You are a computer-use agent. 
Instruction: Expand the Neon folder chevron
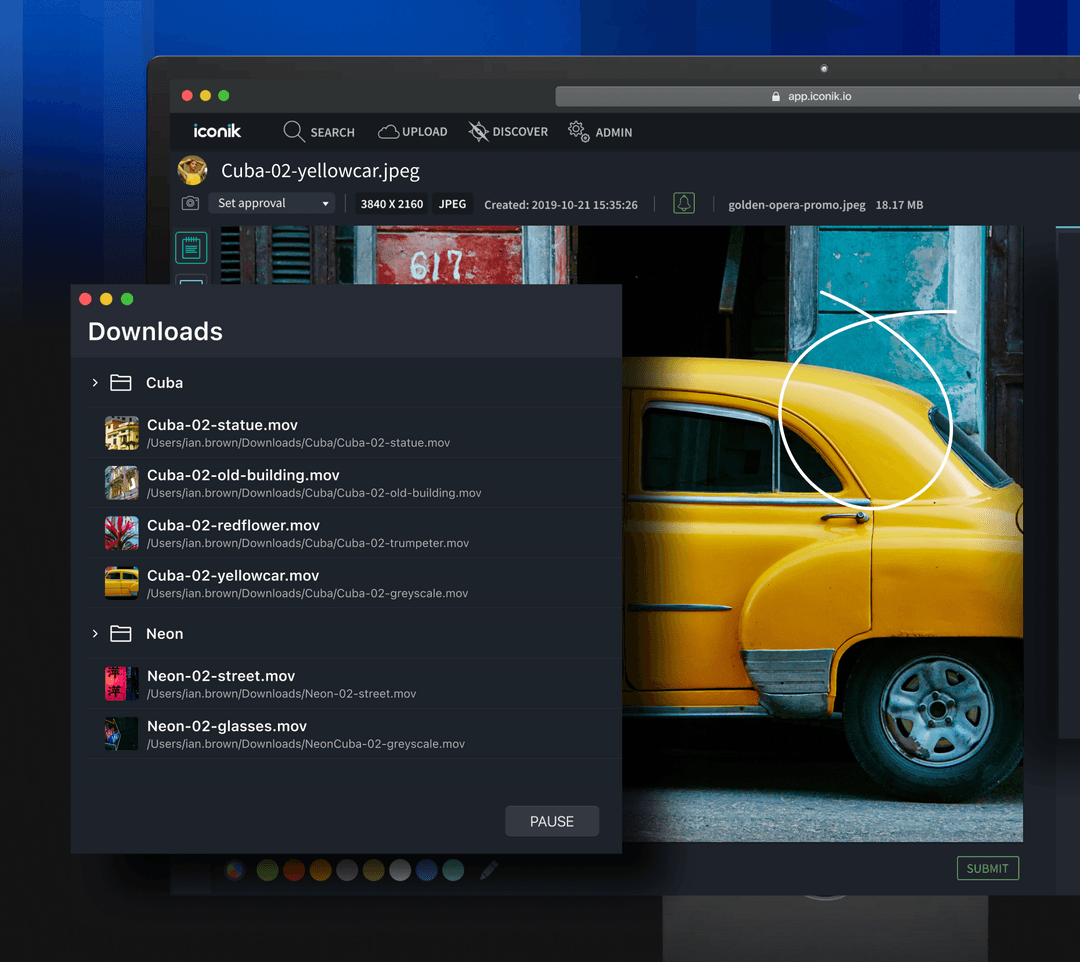95,634
